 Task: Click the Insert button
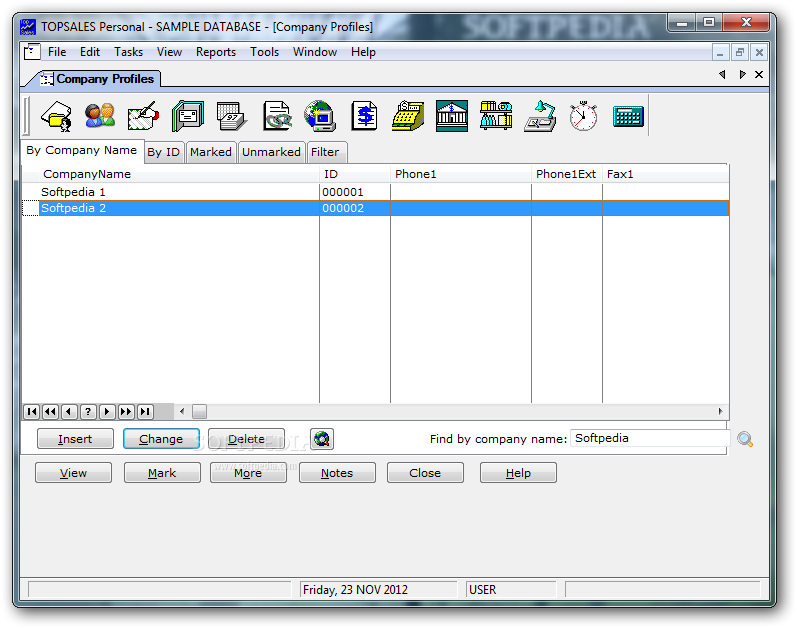coord(75,439)
